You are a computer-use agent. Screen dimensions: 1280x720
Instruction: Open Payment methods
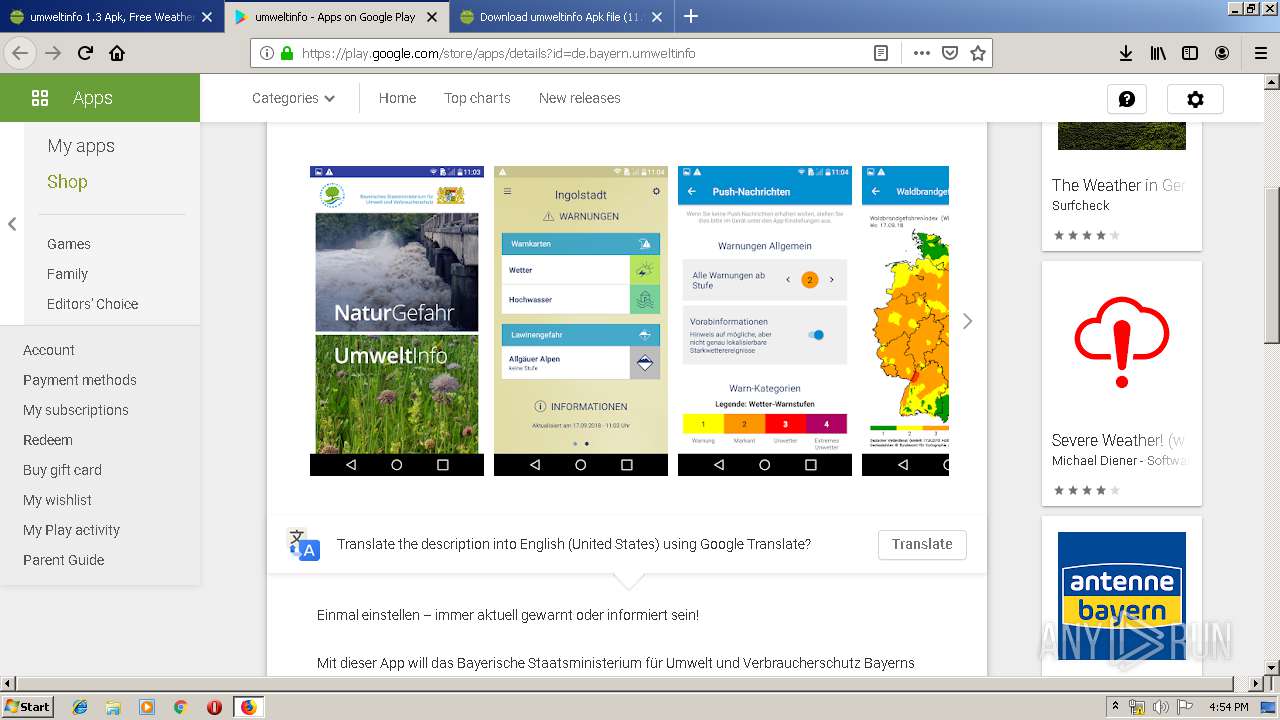(80, 380)
